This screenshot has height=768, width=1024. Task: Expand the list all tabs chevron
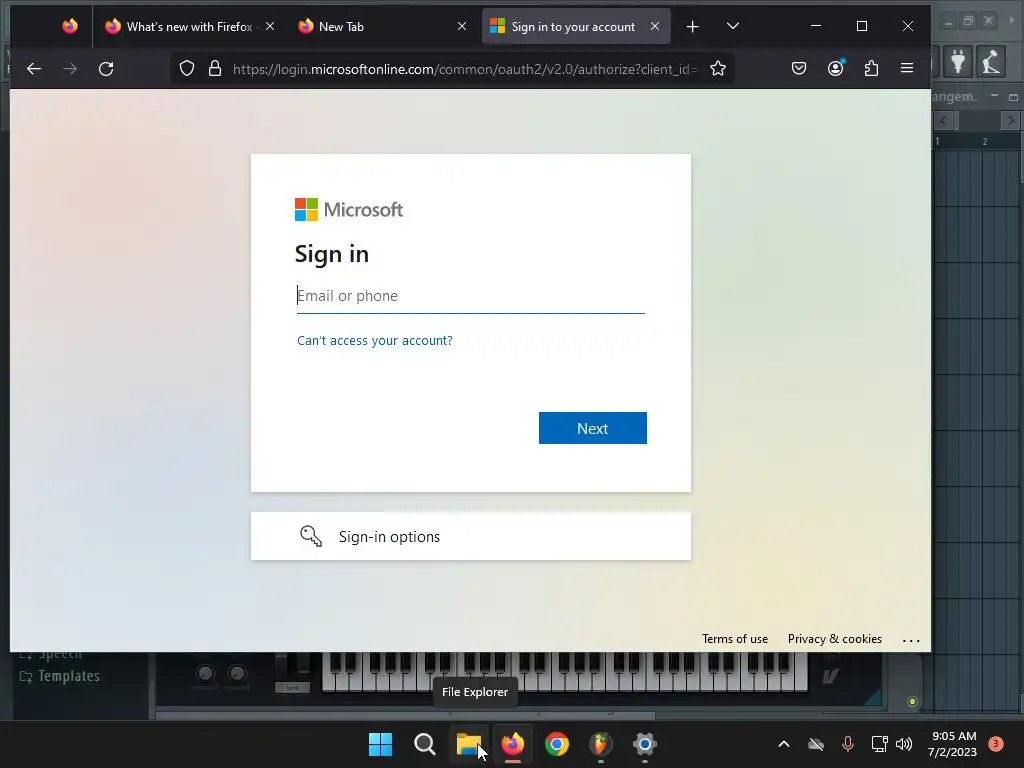(733, 26)
